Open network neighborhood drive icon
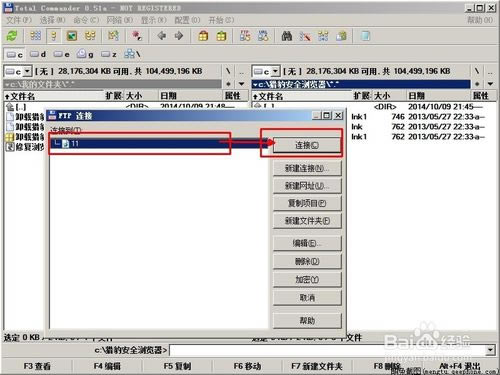500x375 pixels. (132, 54)
